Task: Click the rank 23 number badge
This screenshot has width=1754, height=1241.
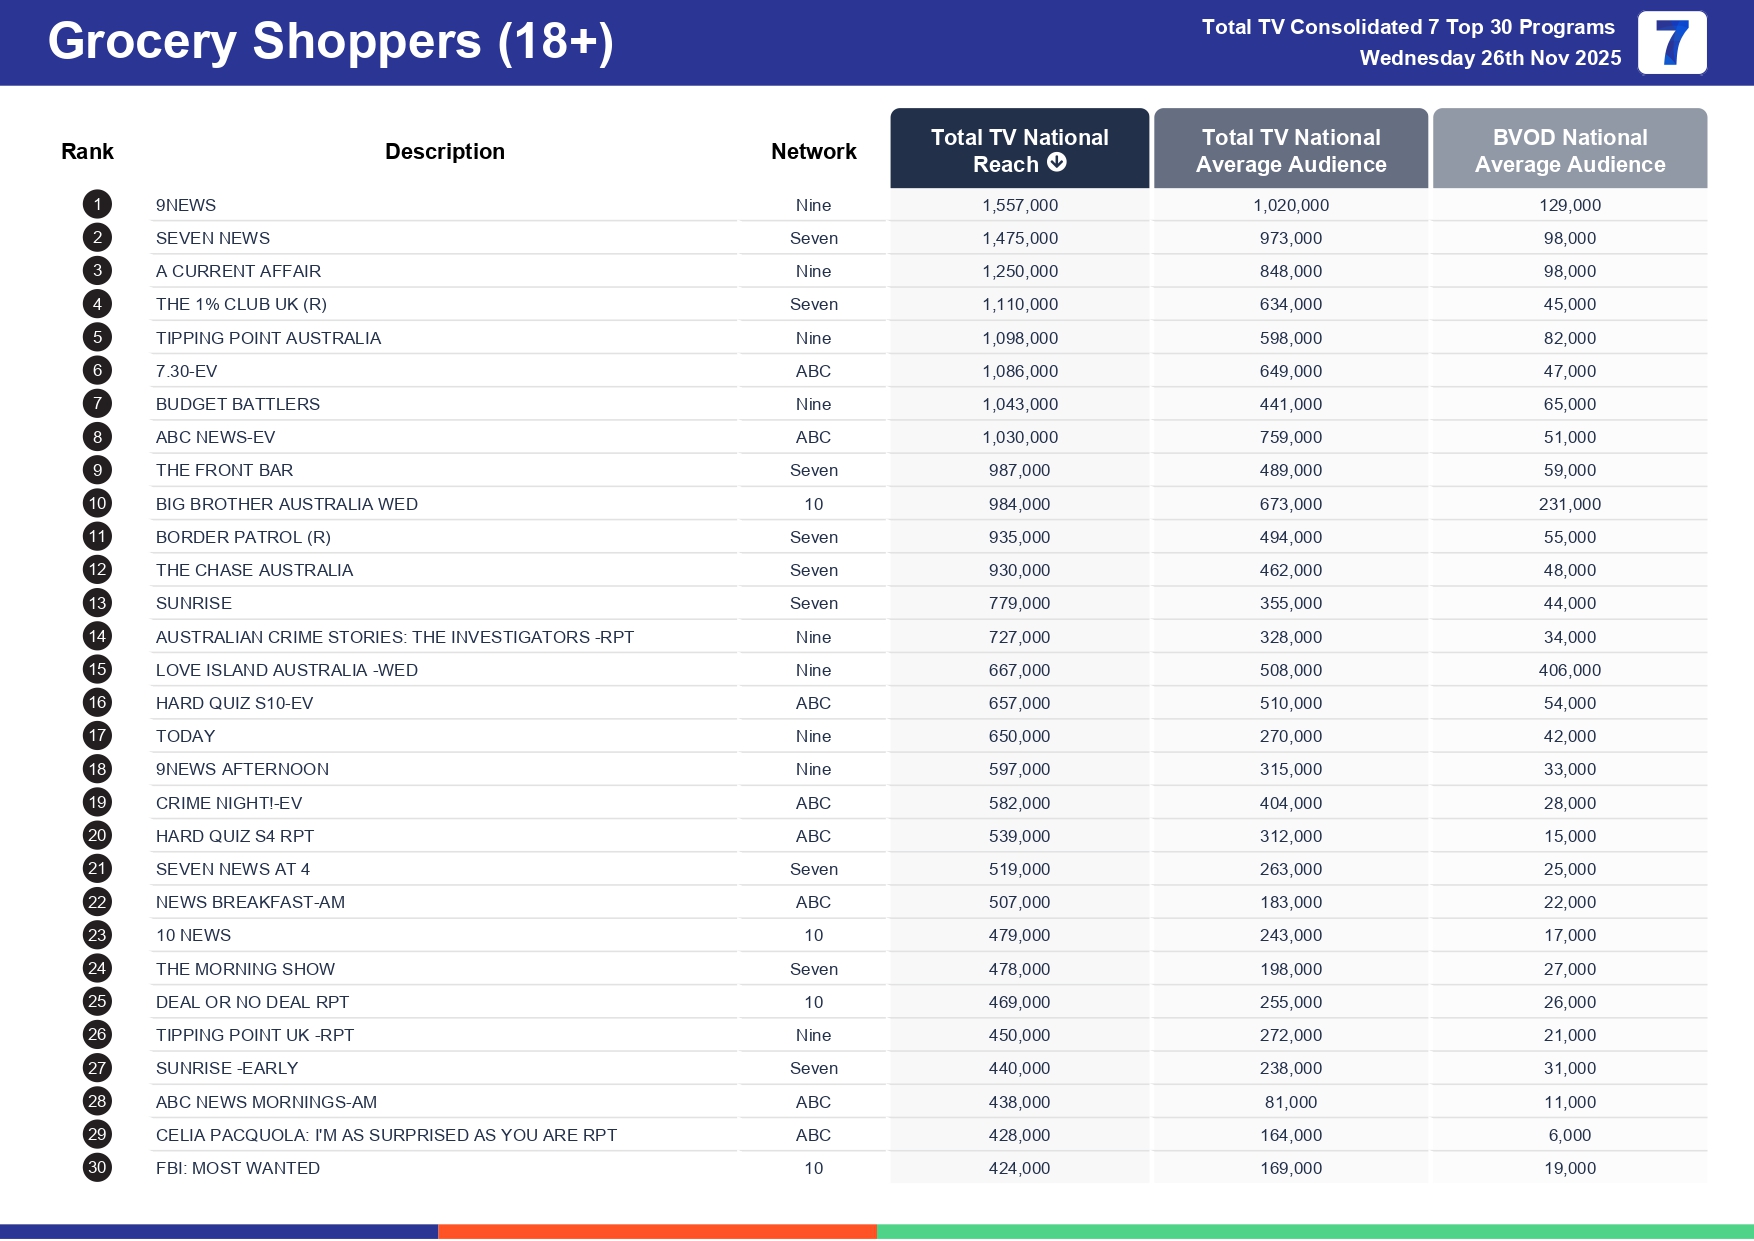Action: pos(97,935)
